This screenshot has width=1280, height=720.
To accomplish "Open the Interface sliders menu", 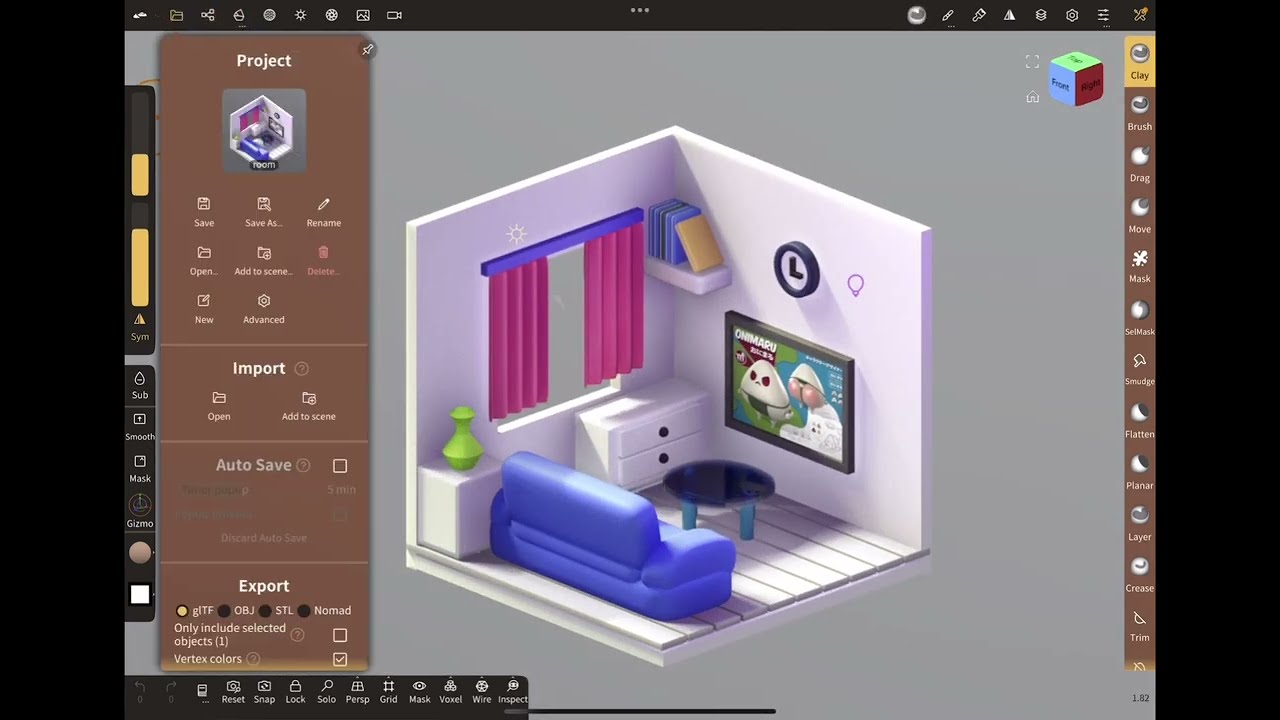I will (1103, 15).
